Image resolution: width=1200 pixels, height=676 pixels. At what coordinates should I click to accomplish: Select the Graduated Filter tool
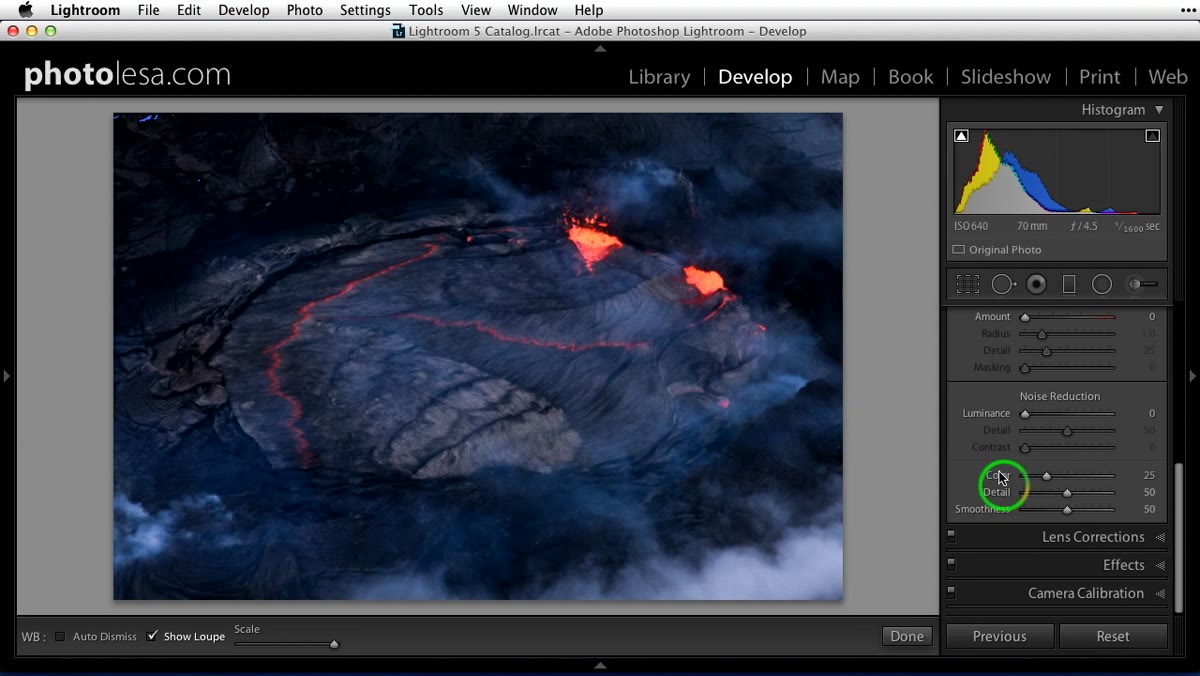coord(1069,284)
